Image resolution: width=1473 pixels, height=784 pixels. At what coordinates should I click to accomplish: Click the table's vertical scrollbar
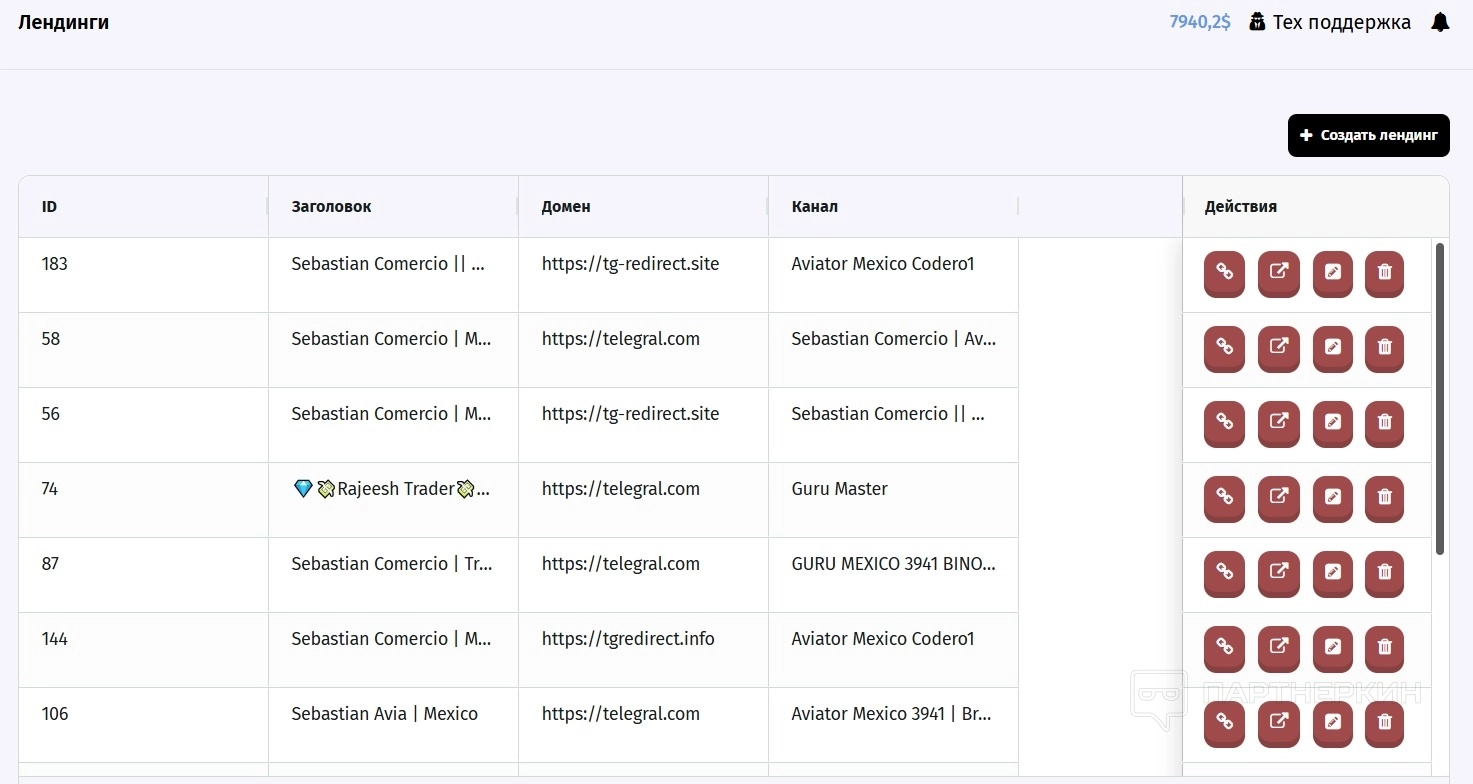[x=1440, y=400]
